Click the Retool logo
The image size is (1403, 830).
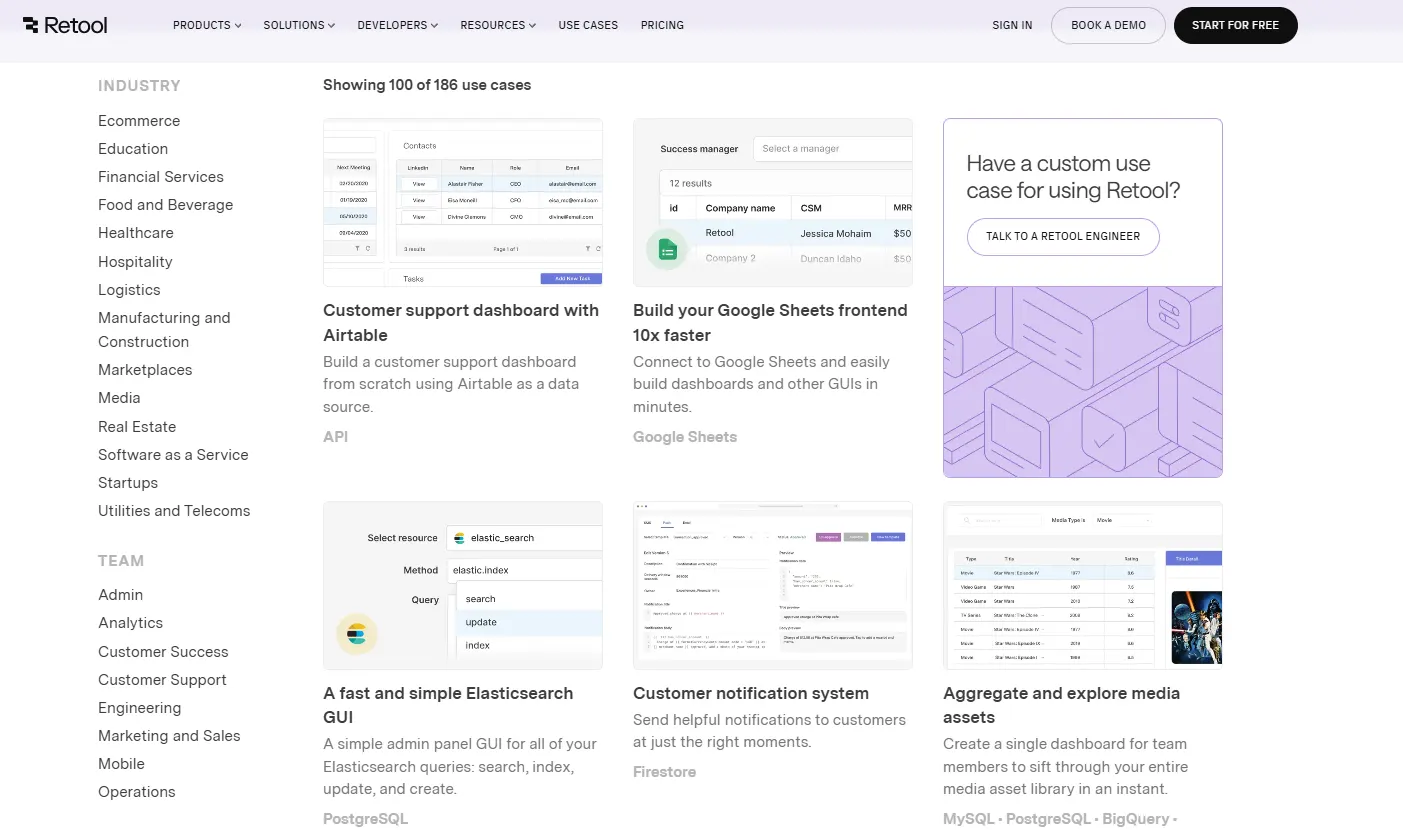[x=65, y=25]
